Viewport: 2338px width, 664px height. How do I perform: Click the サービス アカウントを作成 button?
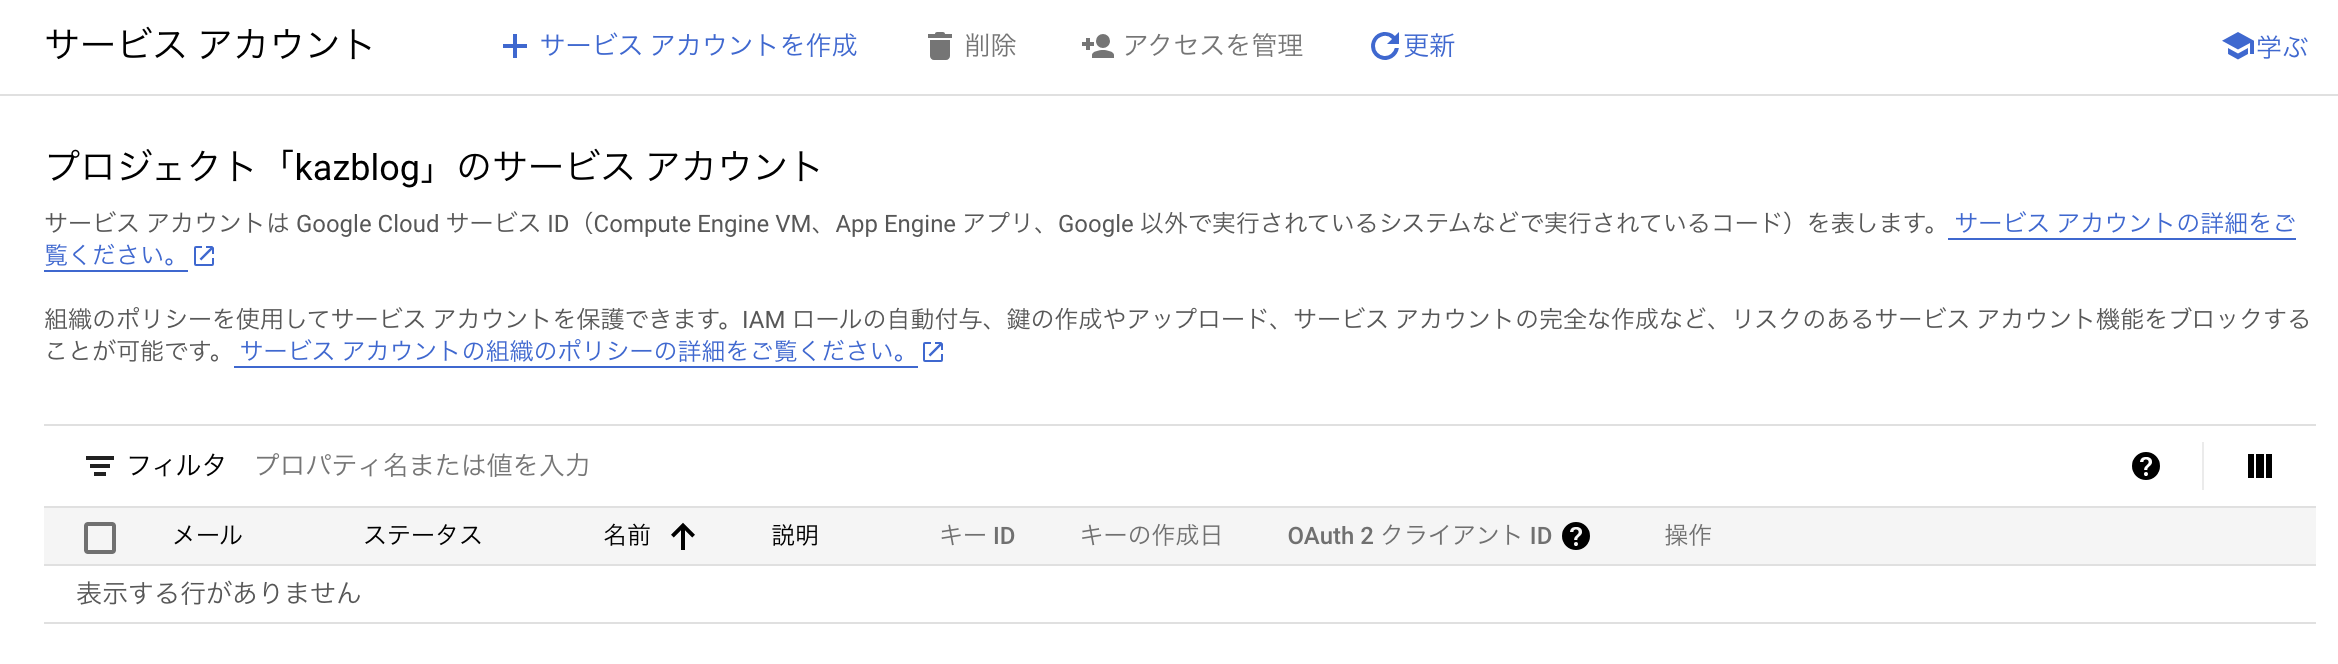coord(698,46)
